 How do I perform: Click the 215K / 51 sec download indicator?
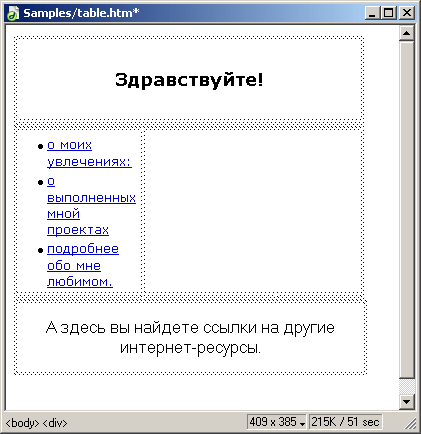(345, 422)
